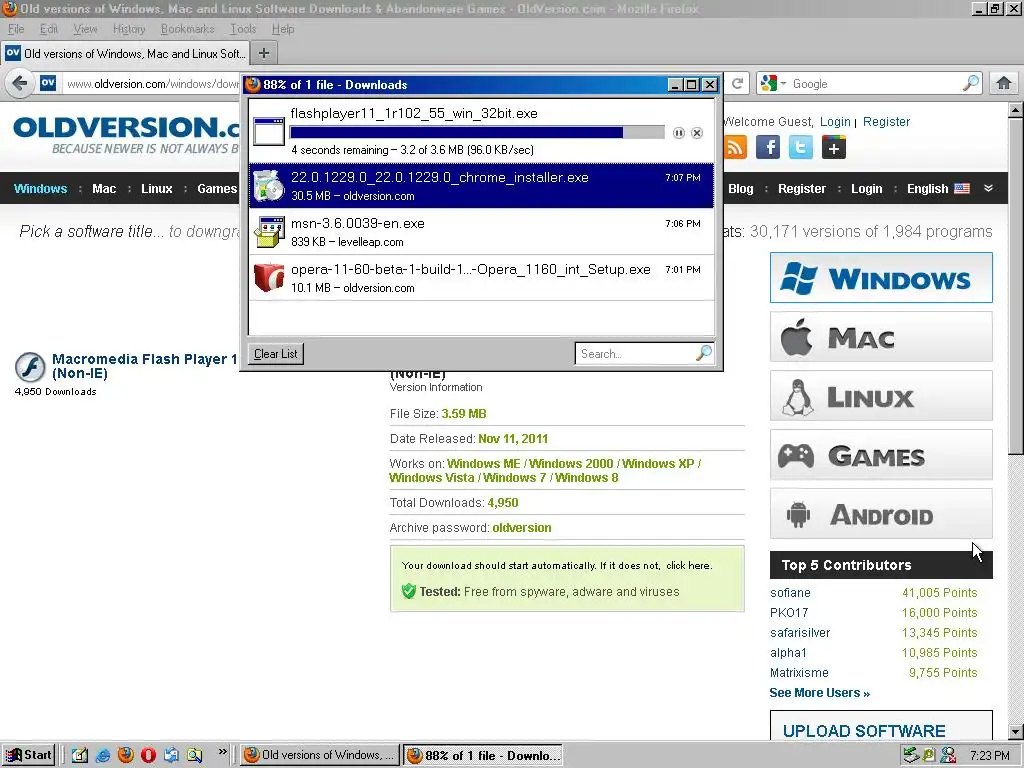
Task: Click the search magnifier in Downloads window
Action: click(703, 353)
